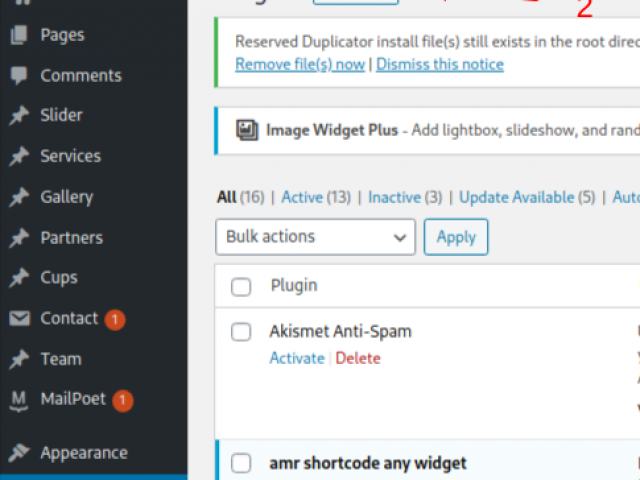The width and height of the screenshot is (640, 480).
Task: Open Comments via the speech bubble icon
Action: [x=19, y=76]
